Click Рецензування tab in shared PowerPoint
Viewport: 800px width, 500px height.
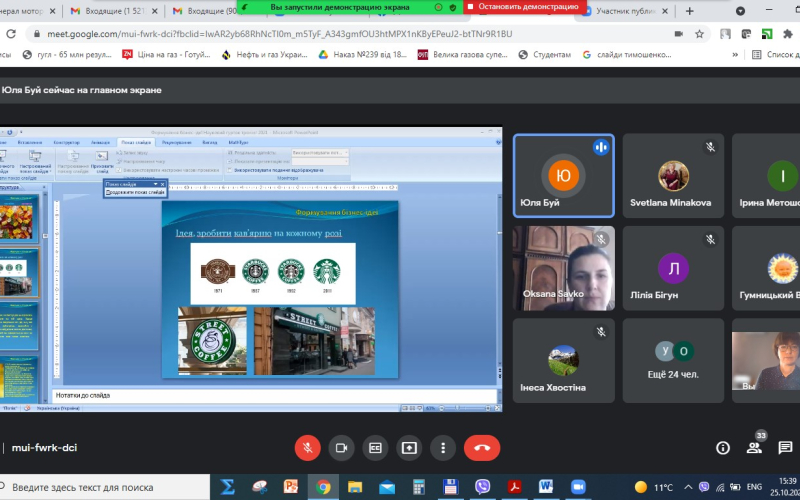pos(177,142)
